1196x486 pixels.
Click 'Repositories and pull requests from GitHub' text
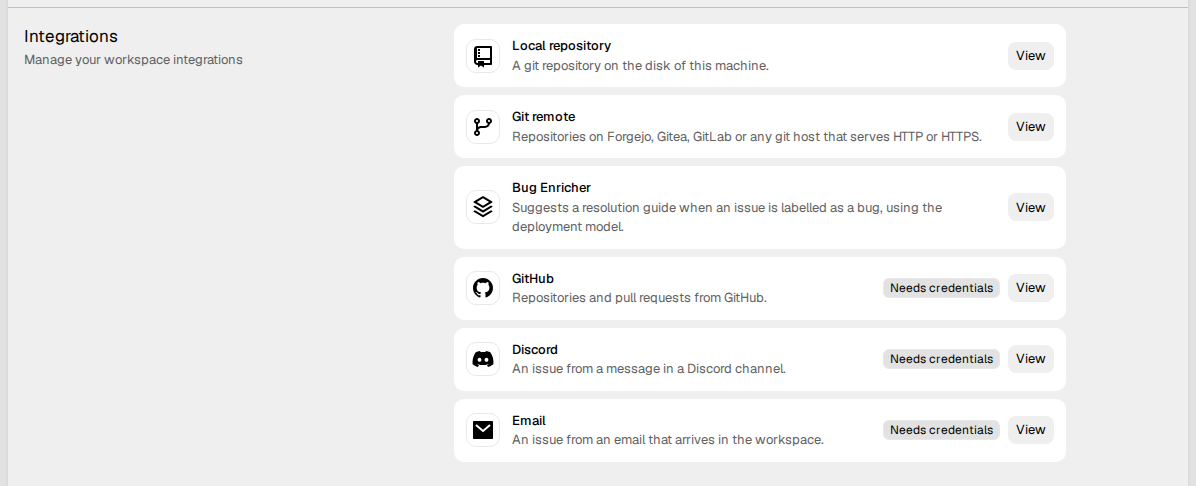[639, 298]
